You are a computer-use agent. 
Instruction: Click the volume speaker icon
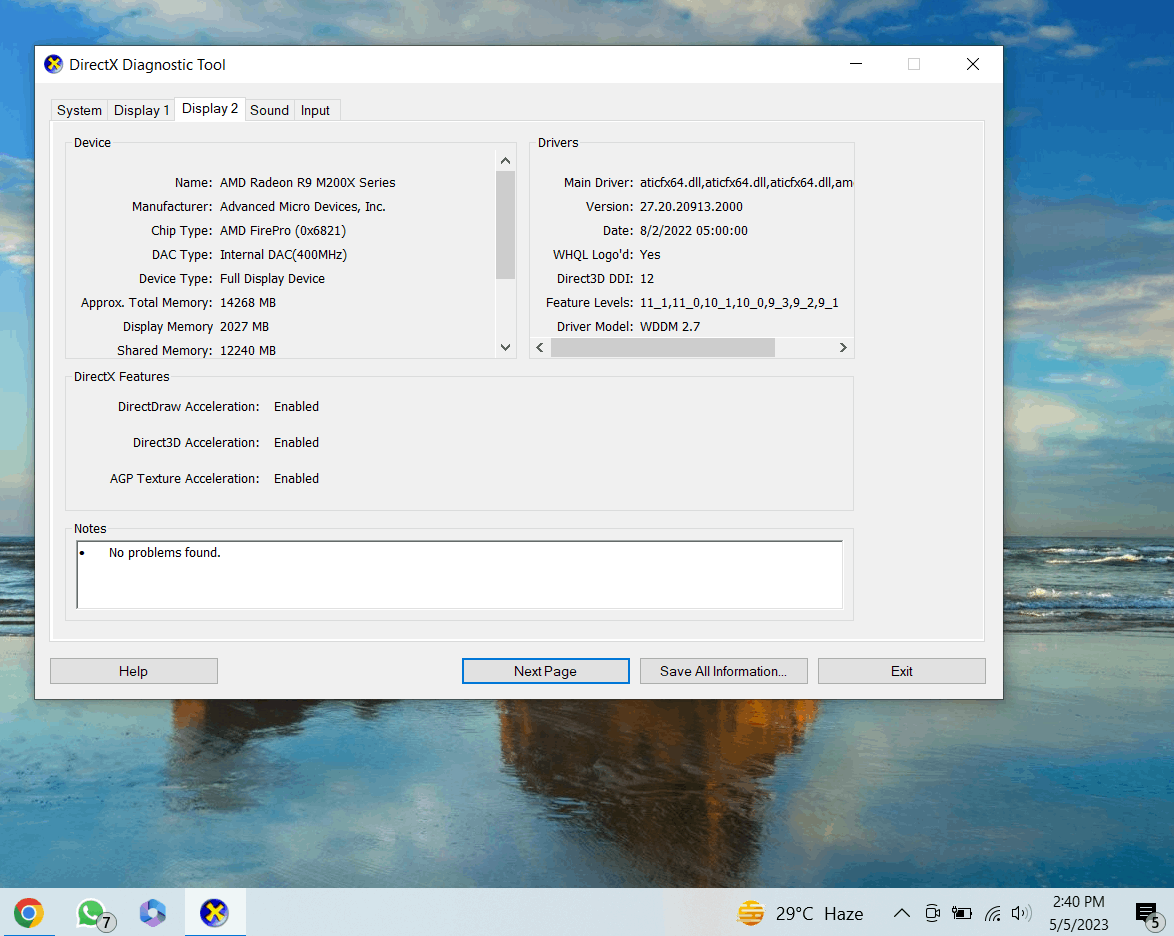pos(1021,913)
